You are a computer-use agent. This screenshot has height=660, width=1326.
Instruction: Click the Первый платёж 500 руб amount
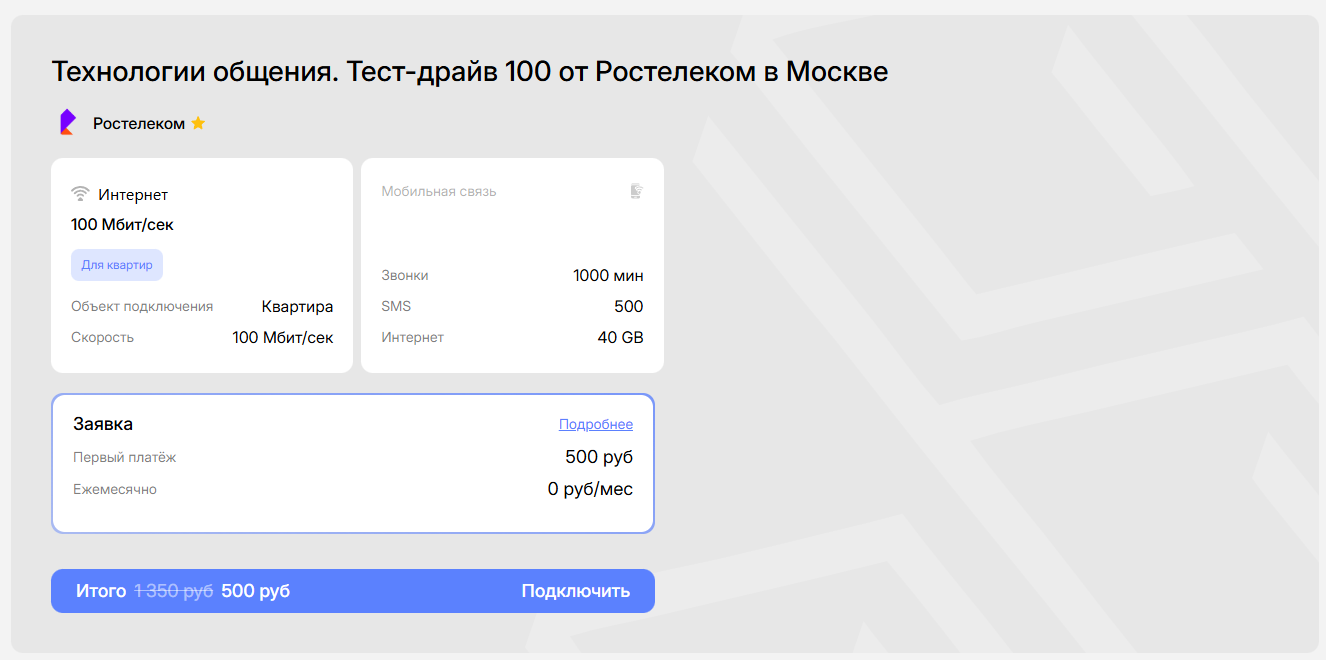(x=598, y=458)
